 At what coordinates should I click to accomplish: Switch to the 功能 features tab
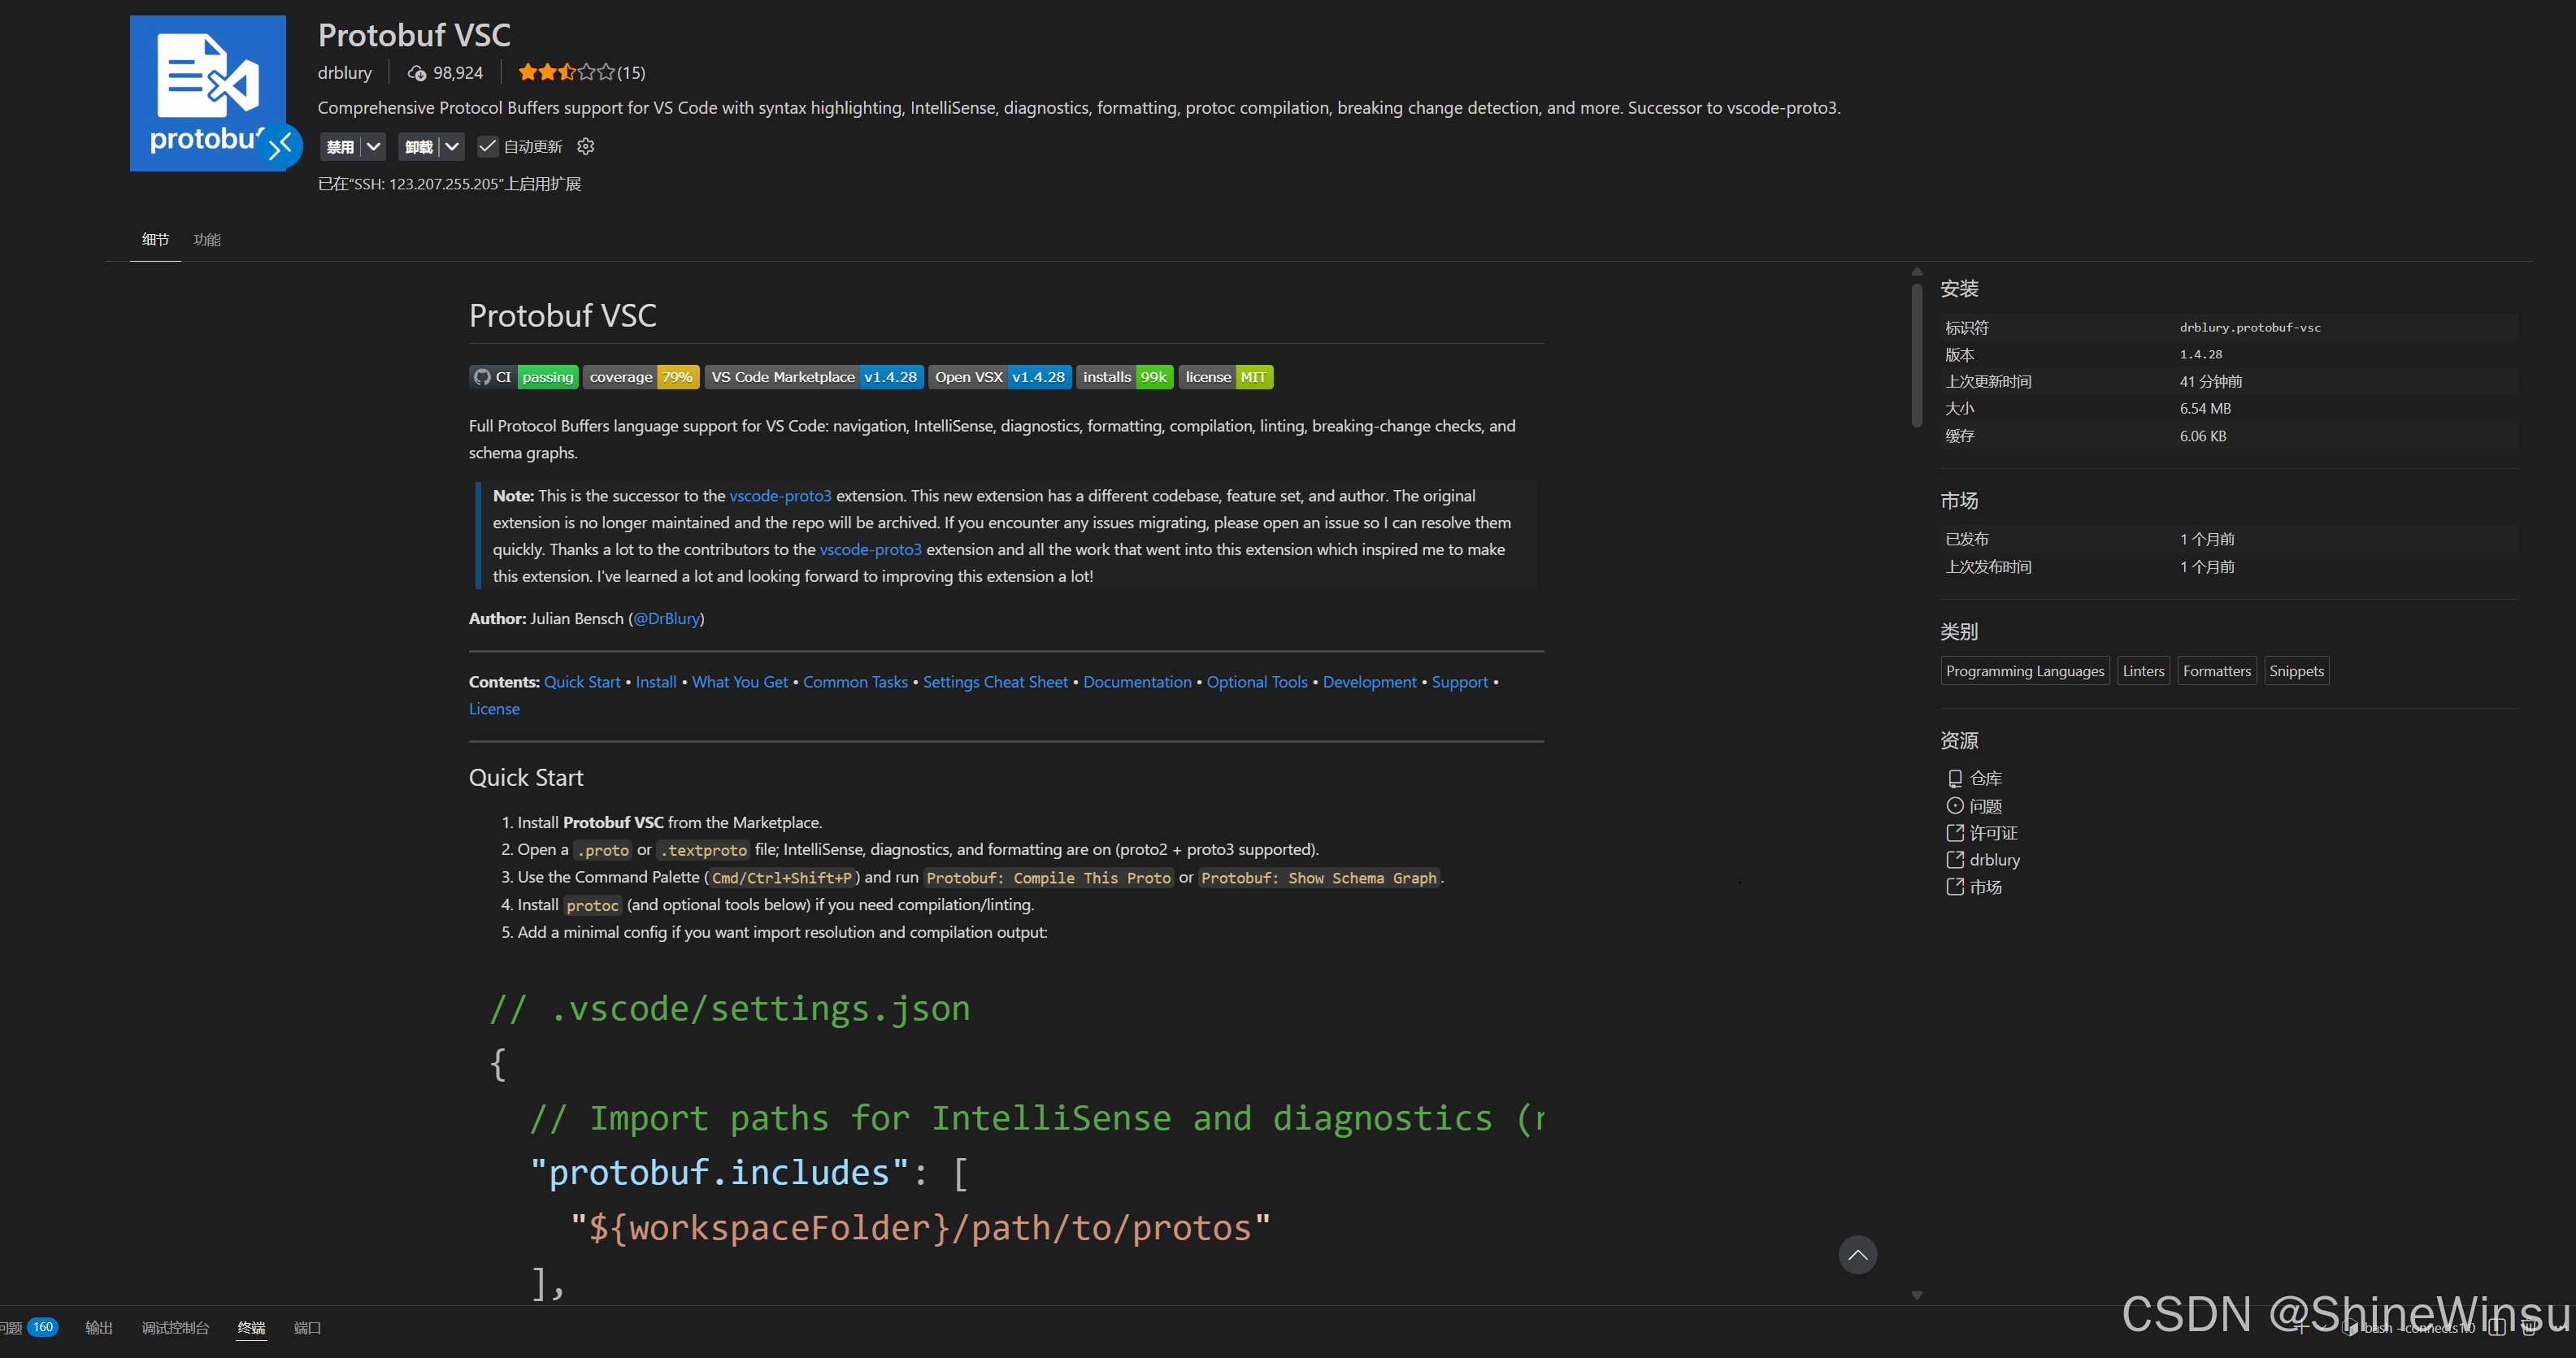(207, 239)
